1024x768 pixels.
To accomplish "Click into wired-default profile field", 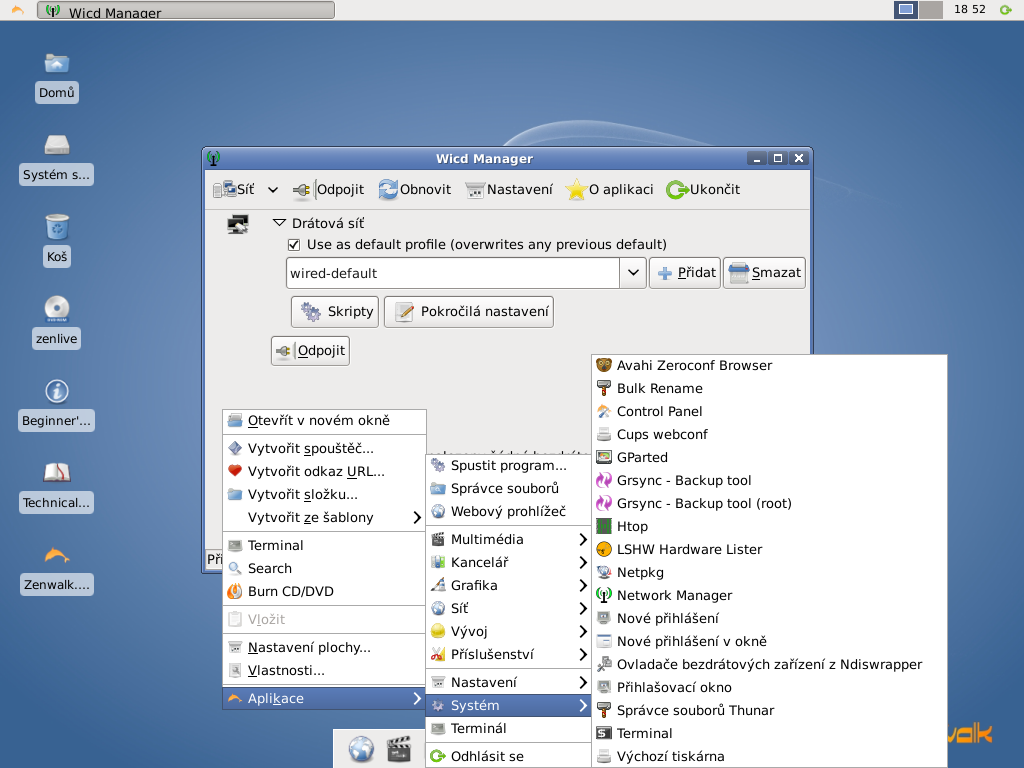I will (453, 273).
